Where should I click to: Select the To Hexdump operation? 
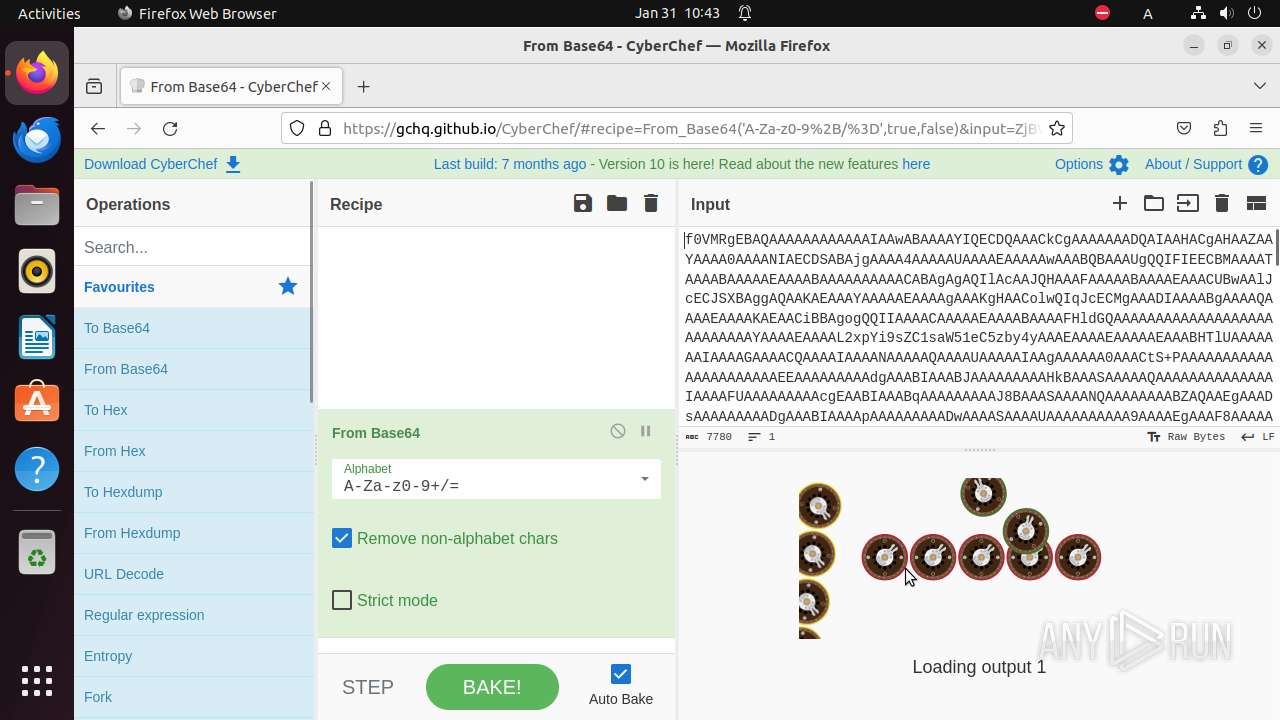coord(194,492)
